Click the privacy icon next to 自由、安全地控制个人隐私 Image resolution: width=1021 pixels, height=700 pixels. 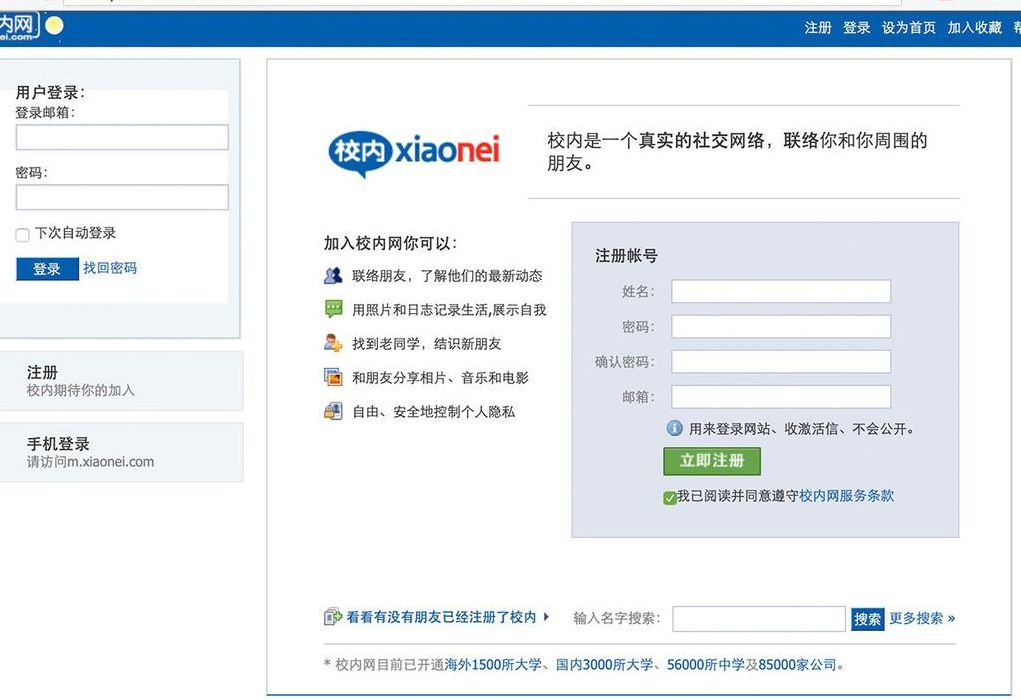pos(333,410)
